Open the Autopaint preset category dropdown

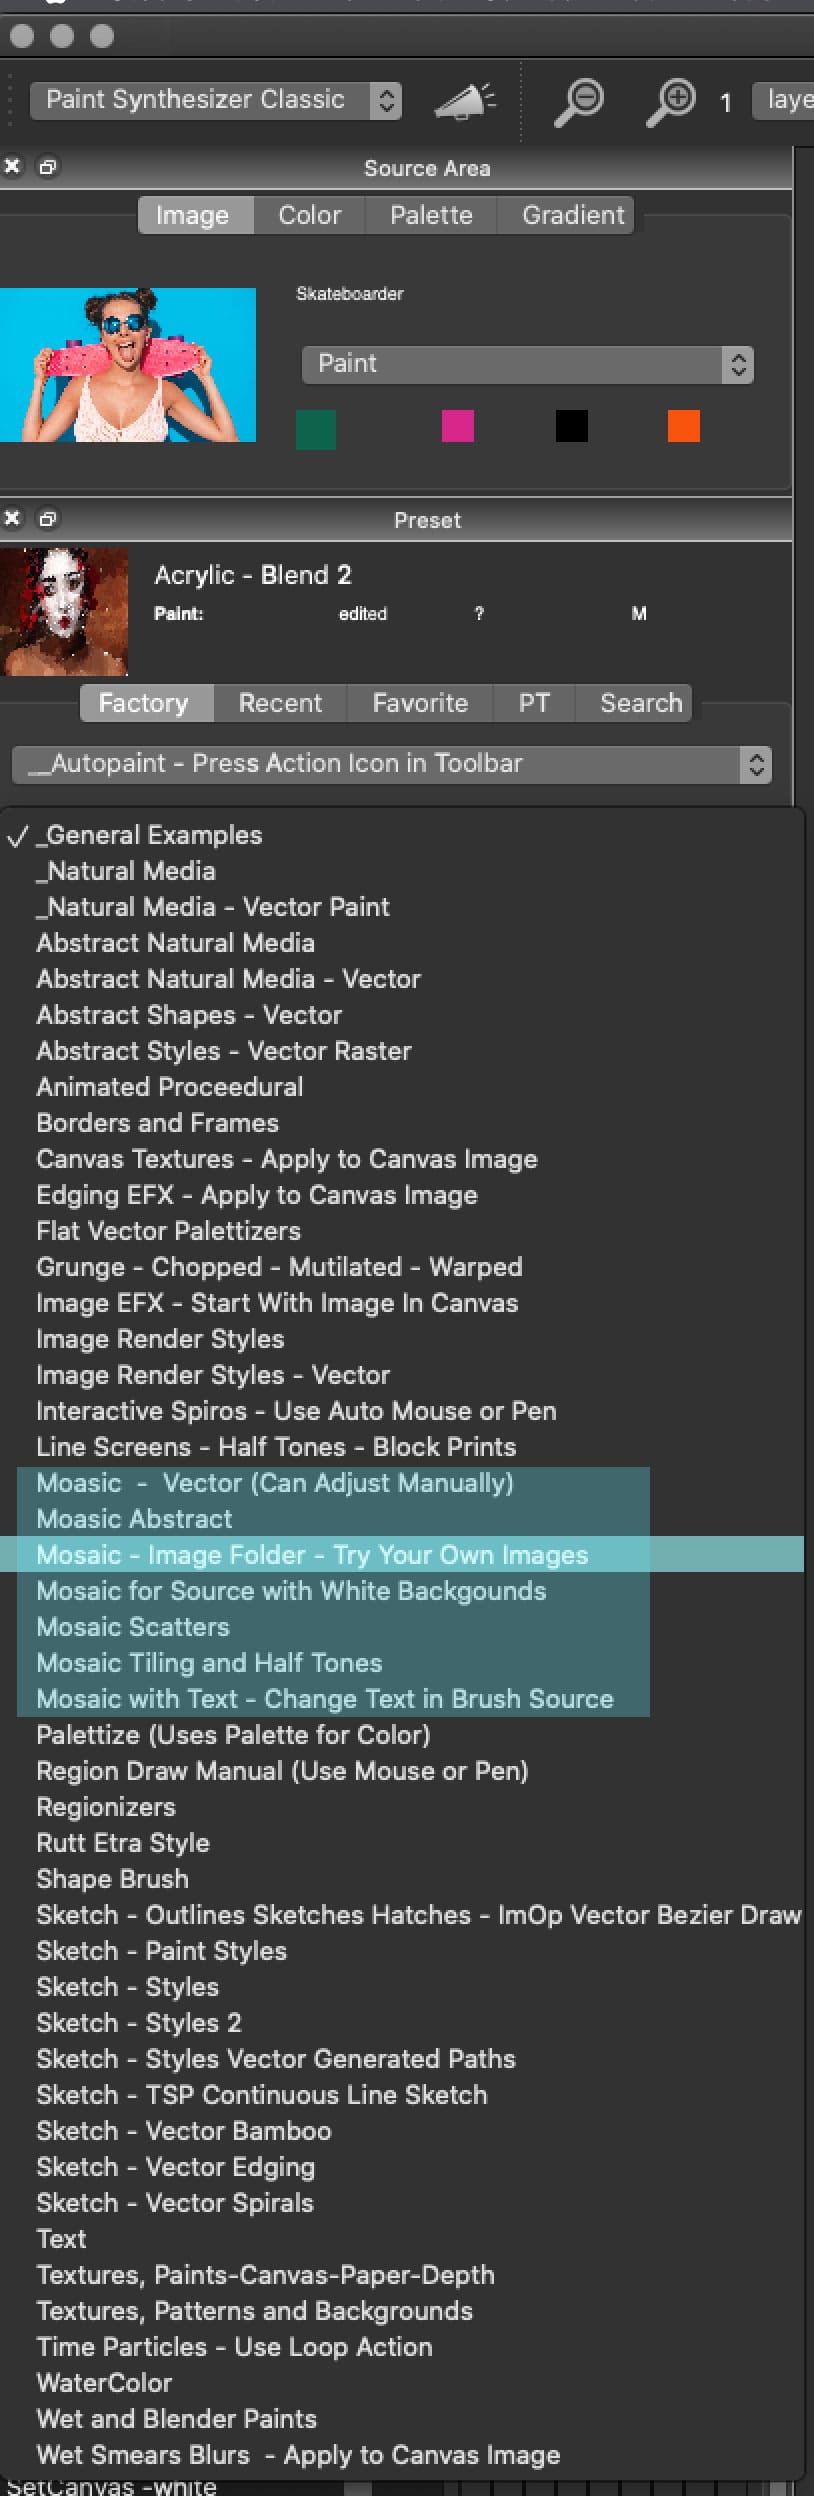391,764
